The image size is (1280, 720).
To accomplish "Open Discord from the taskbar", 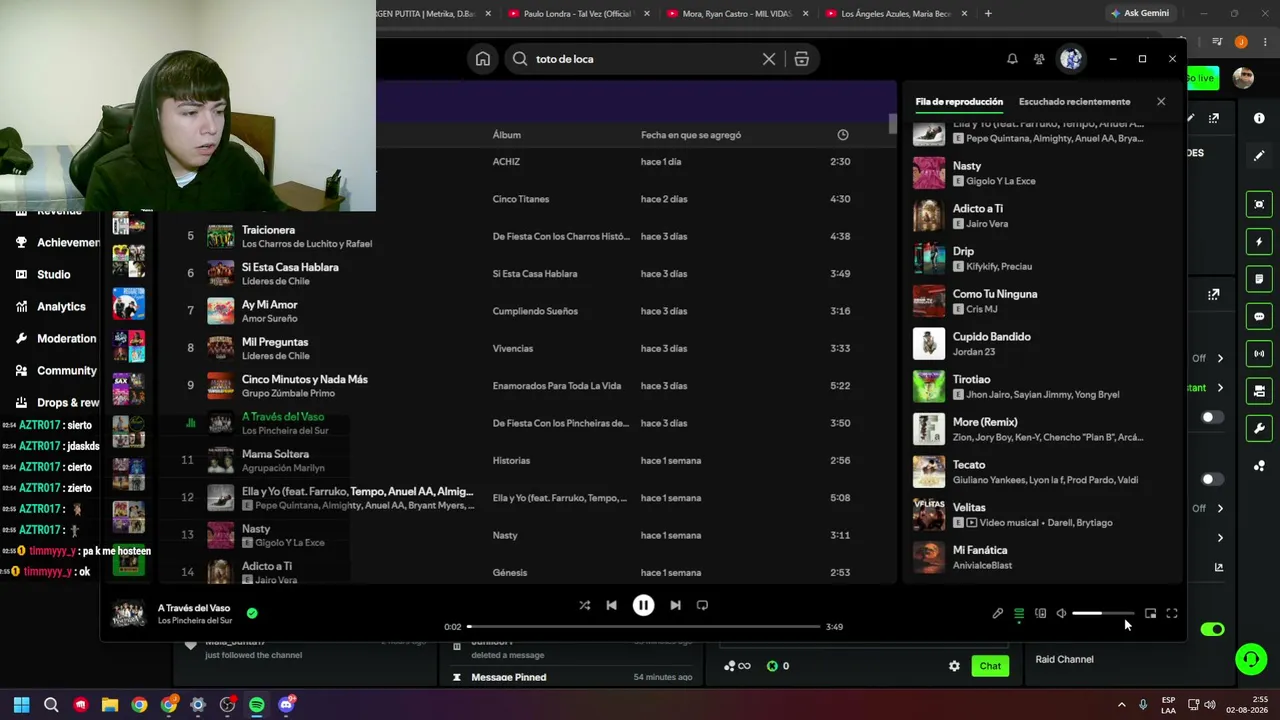I will click(x=286, y=705).
